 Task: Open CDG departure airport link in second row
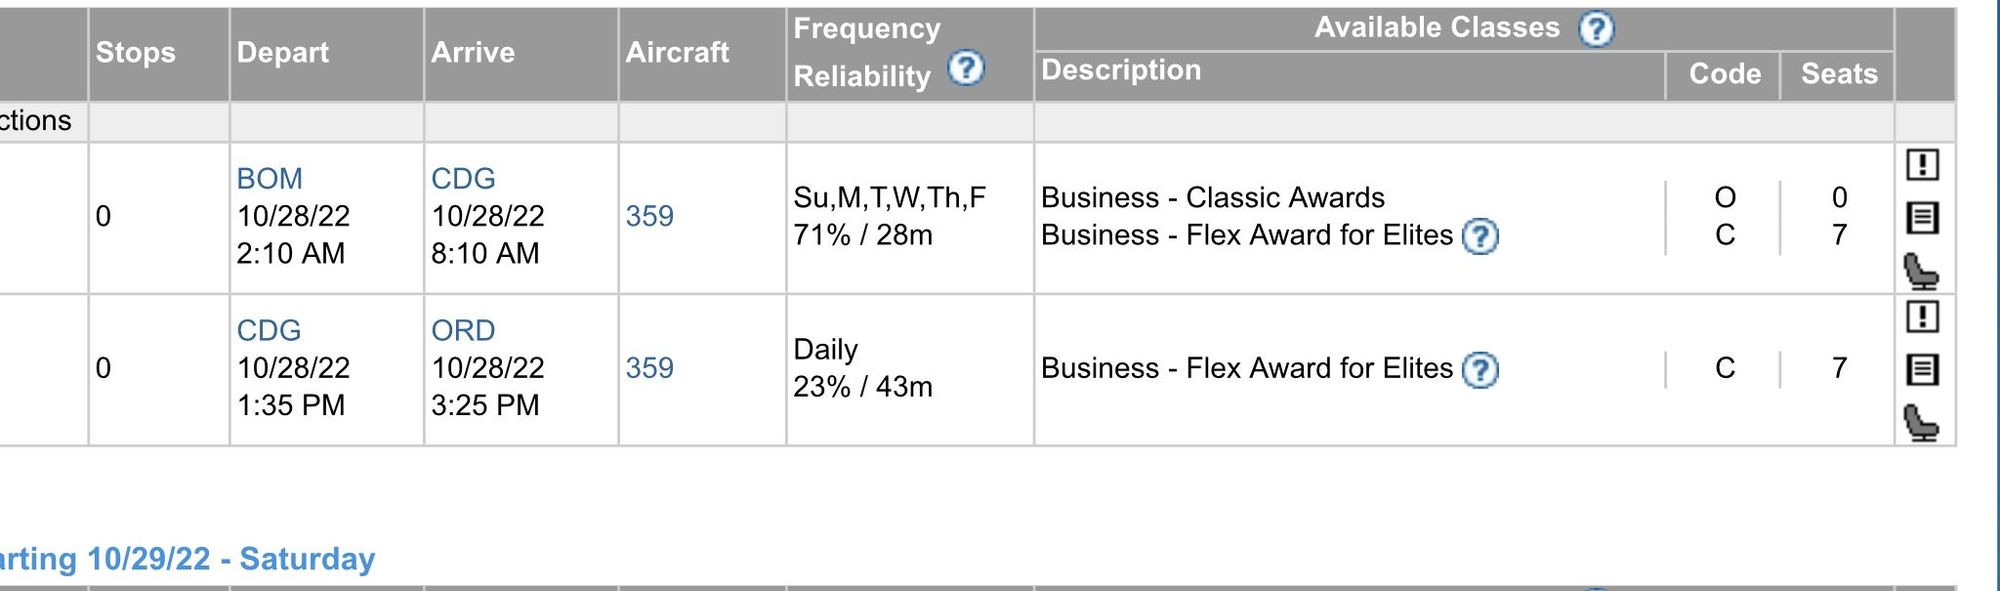[x=268, y=330]
